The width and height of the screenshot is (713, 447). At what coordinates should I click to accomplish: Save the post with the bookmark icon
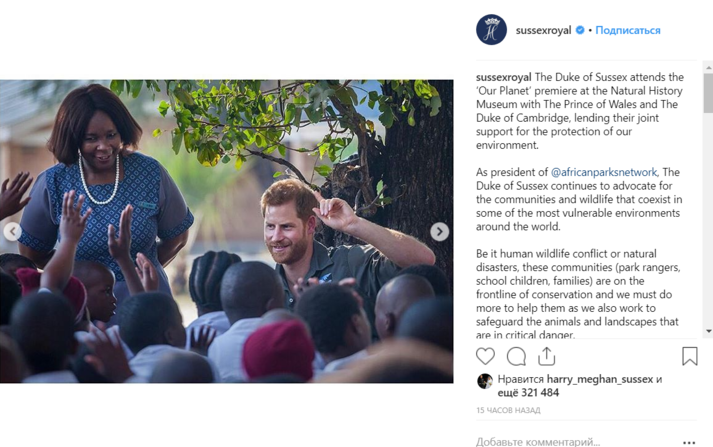point(689,356)
